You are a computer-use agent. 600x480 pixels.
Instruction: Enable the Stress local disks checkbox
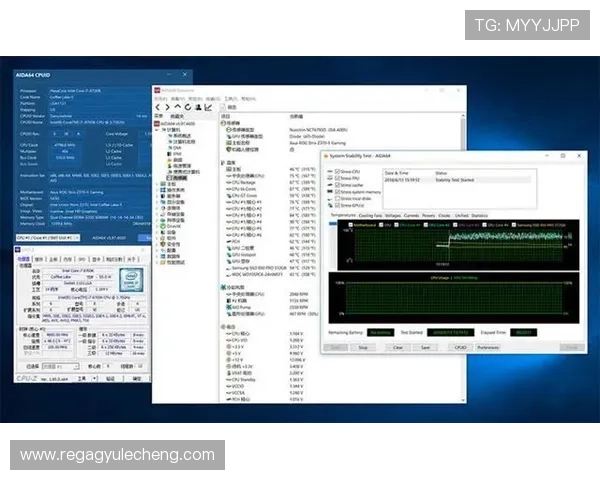pyautogui.click(x=337, y=198)
